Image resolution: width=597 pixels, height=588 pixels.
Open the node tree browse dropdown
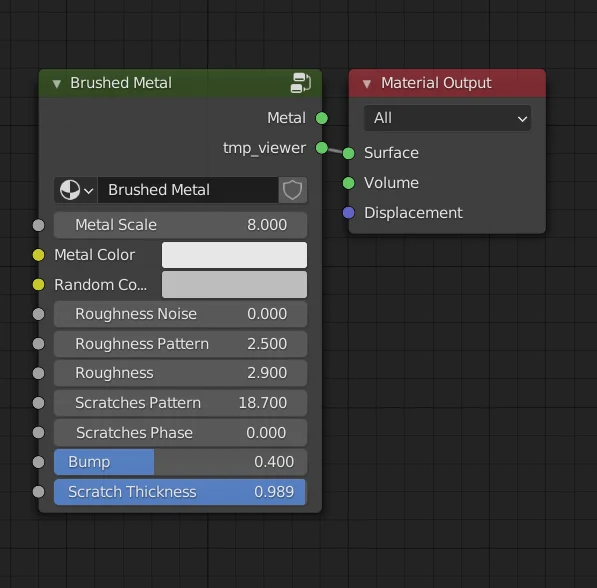click(x=76, y=190)
